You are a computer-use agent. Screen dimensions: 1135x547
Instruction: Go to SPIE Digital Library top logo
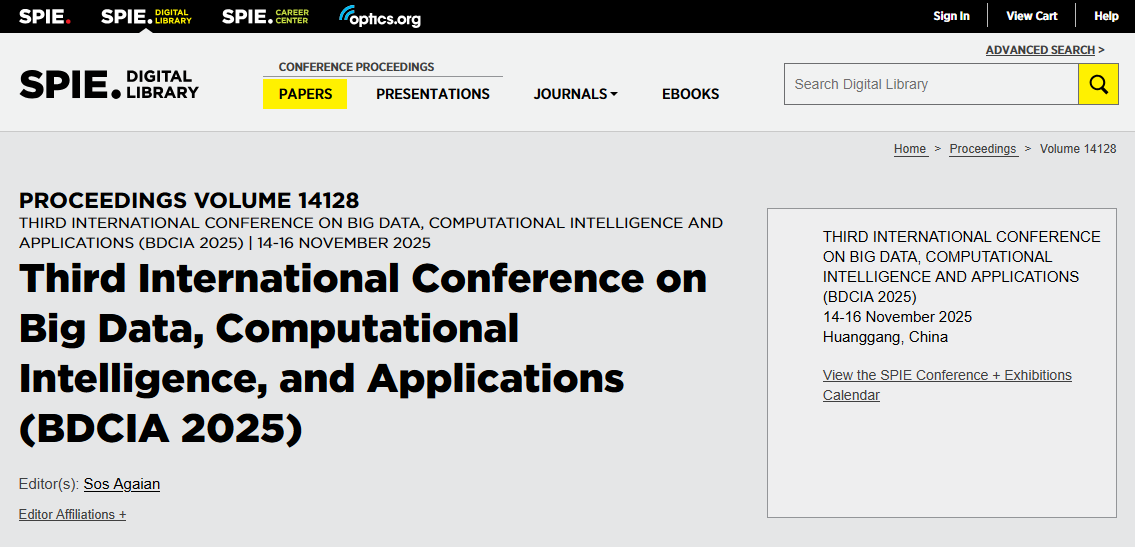(x=146, y=16)
